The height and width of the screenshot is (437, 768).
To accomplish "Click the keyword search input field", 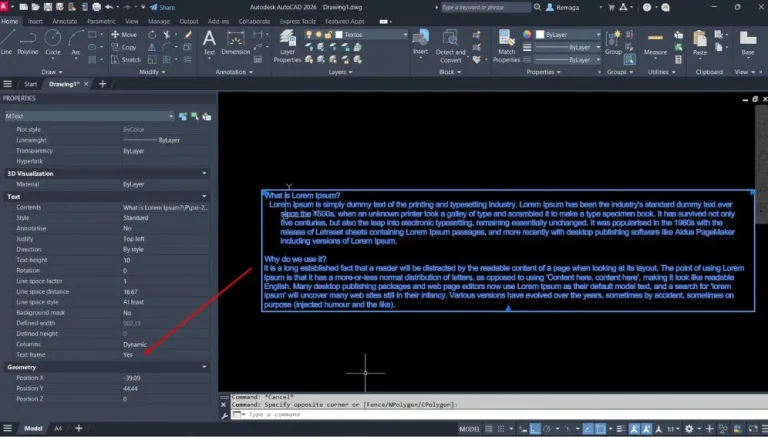I will tap(485, 7).
